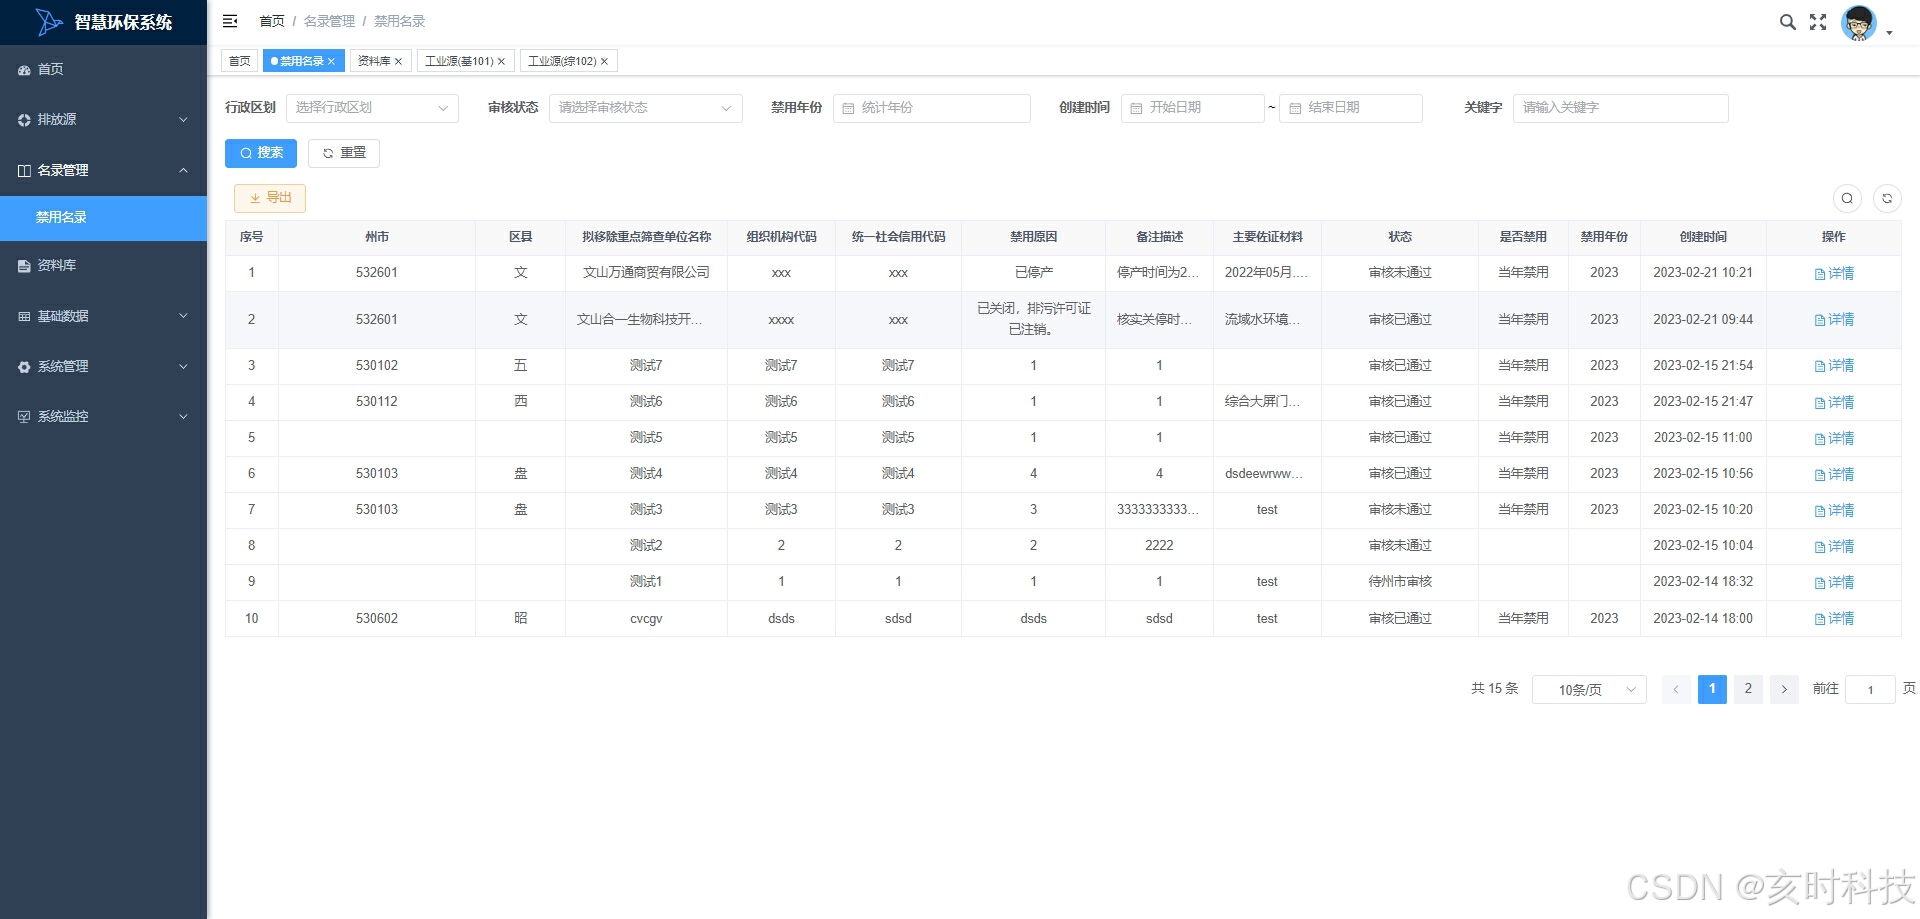Collapse the 名录管理 sidebar menu
This screenshot has height=919, width=1920.
pyautogui.click(x=103, y=170)
